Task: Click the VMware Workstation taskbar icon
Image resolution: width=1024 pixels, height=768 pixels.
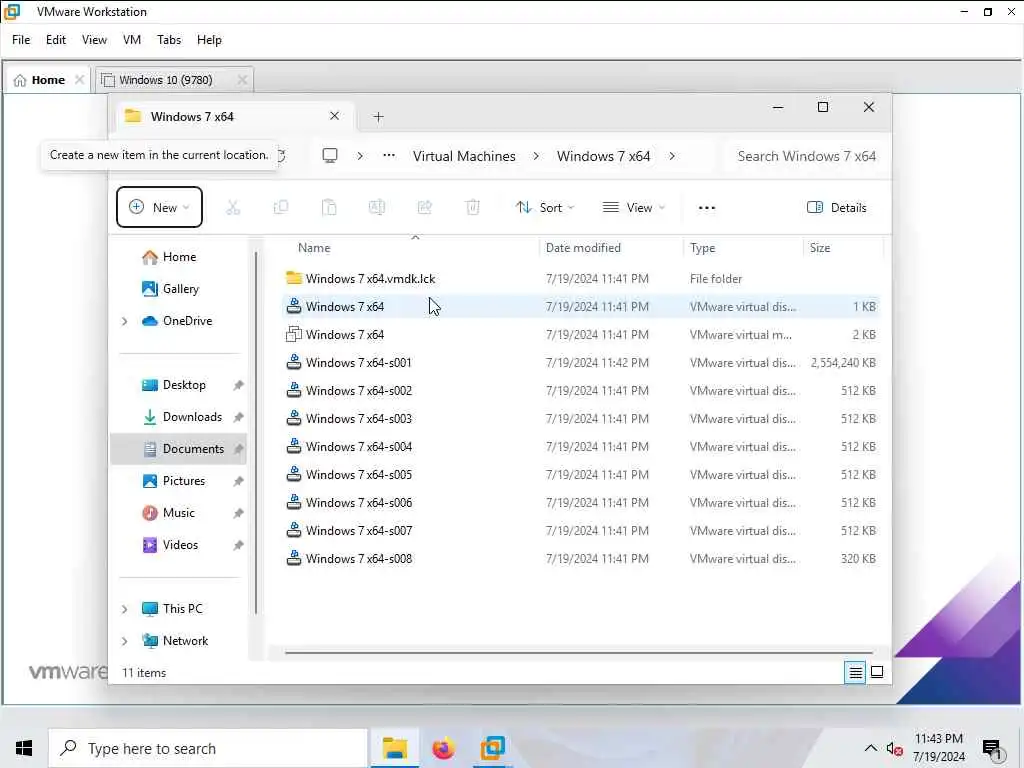Action: click(x=492, y=748)
